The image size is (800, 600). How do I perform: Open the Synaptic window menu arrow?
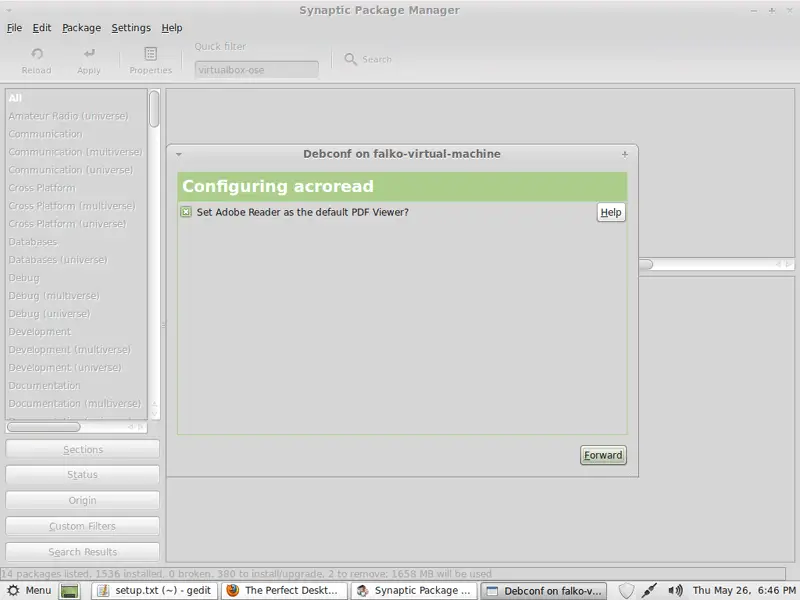click(x=9, y=10)
